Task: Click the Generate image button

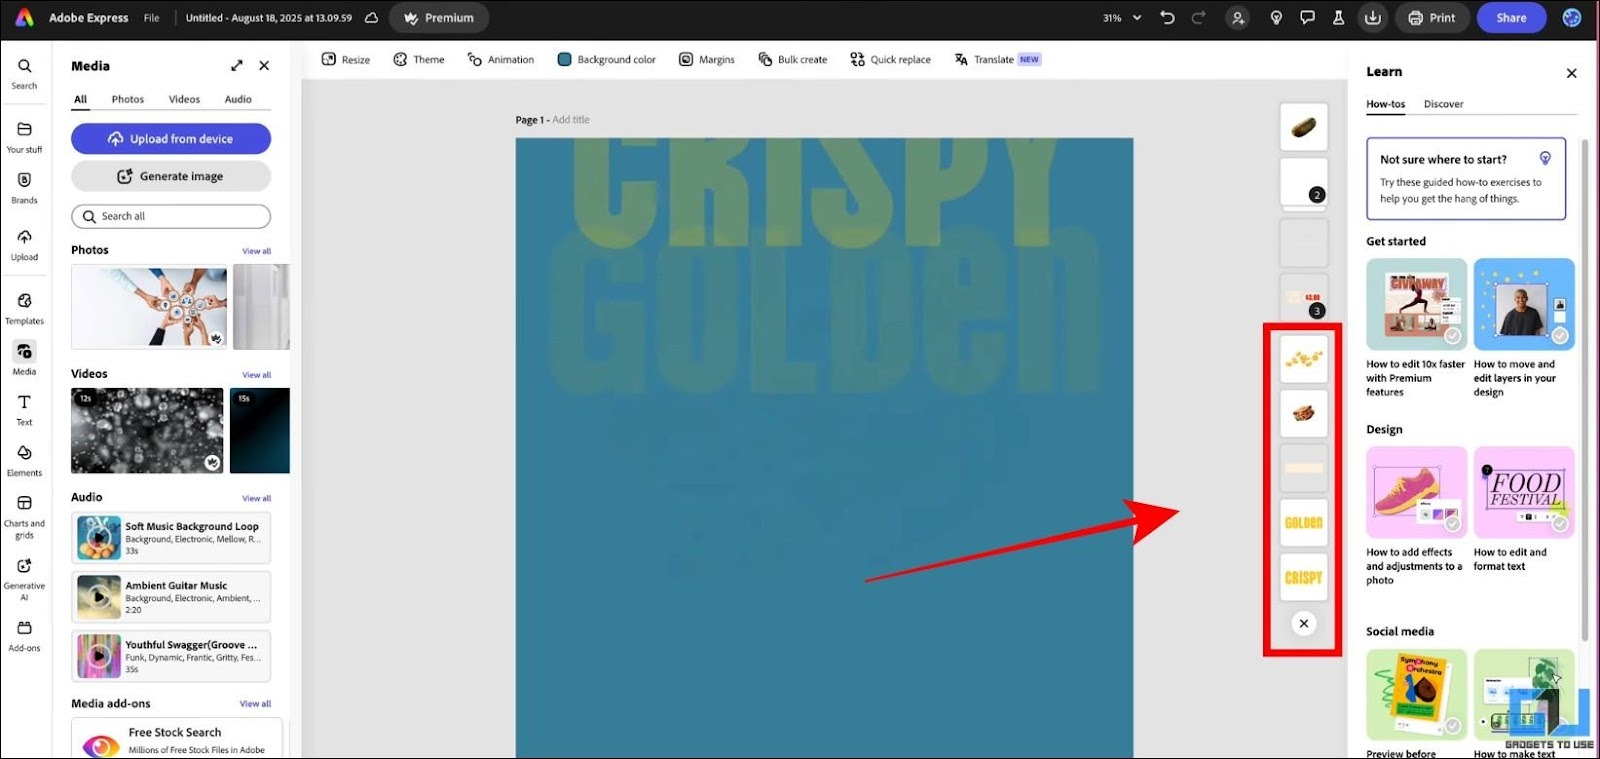Action: (x=171, y=176)
